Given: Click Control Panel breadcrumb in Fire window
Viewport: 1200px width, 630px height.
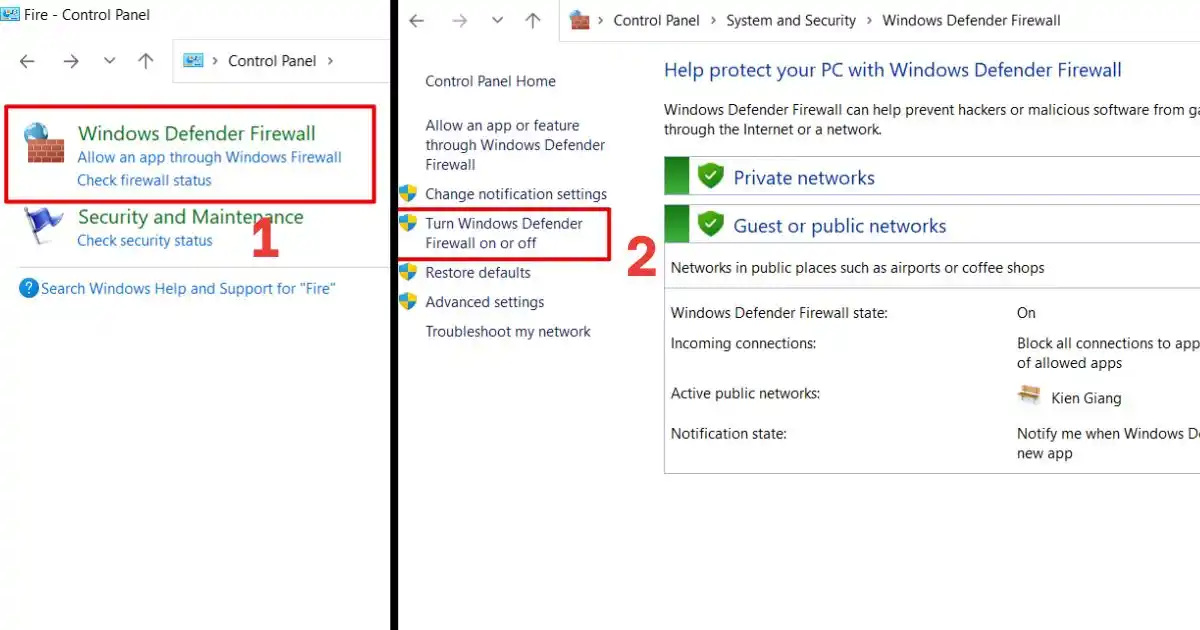Looking at the screenshot, I should pyautogui.click(x=272, y=61).
